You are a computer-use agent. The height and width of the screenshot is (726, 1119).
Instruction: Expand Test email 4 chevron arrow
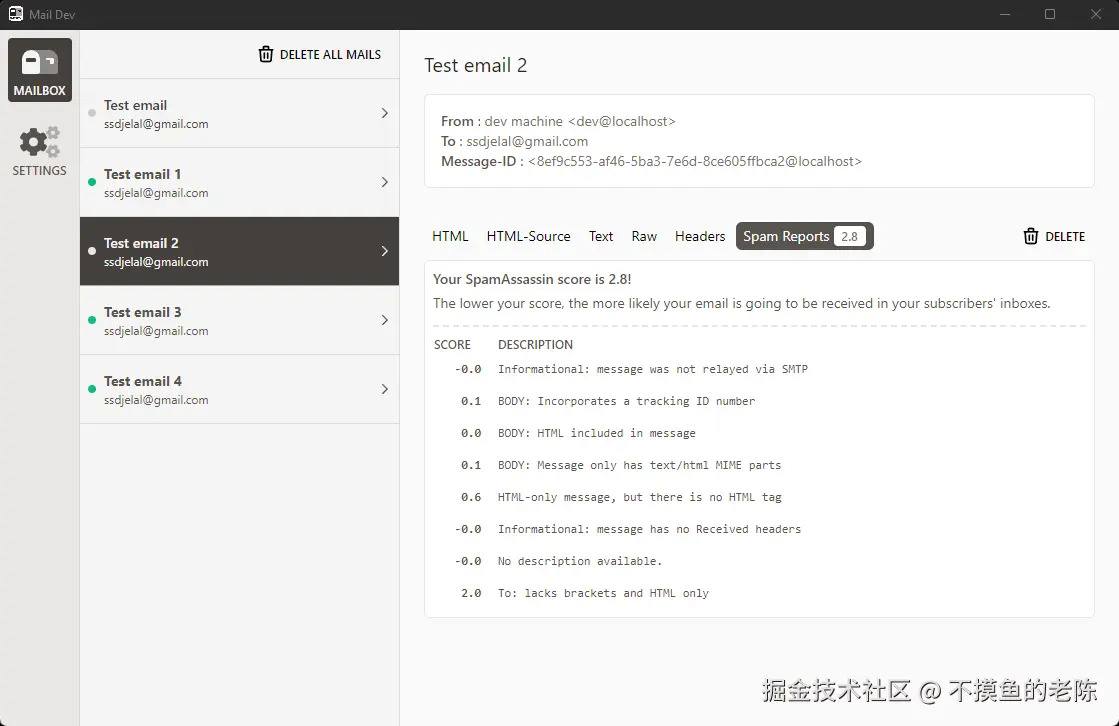tap(385, 389)
